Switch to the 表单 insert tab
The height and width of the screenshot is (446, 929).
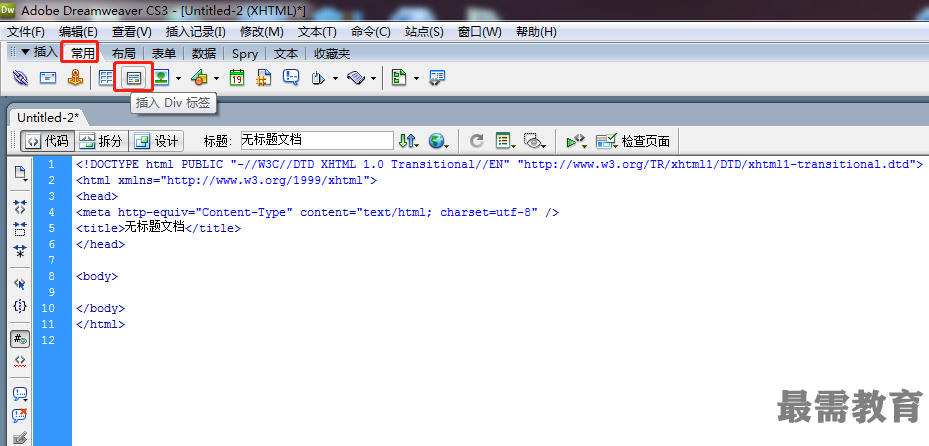pyautogui.click(x=164, y=53)
